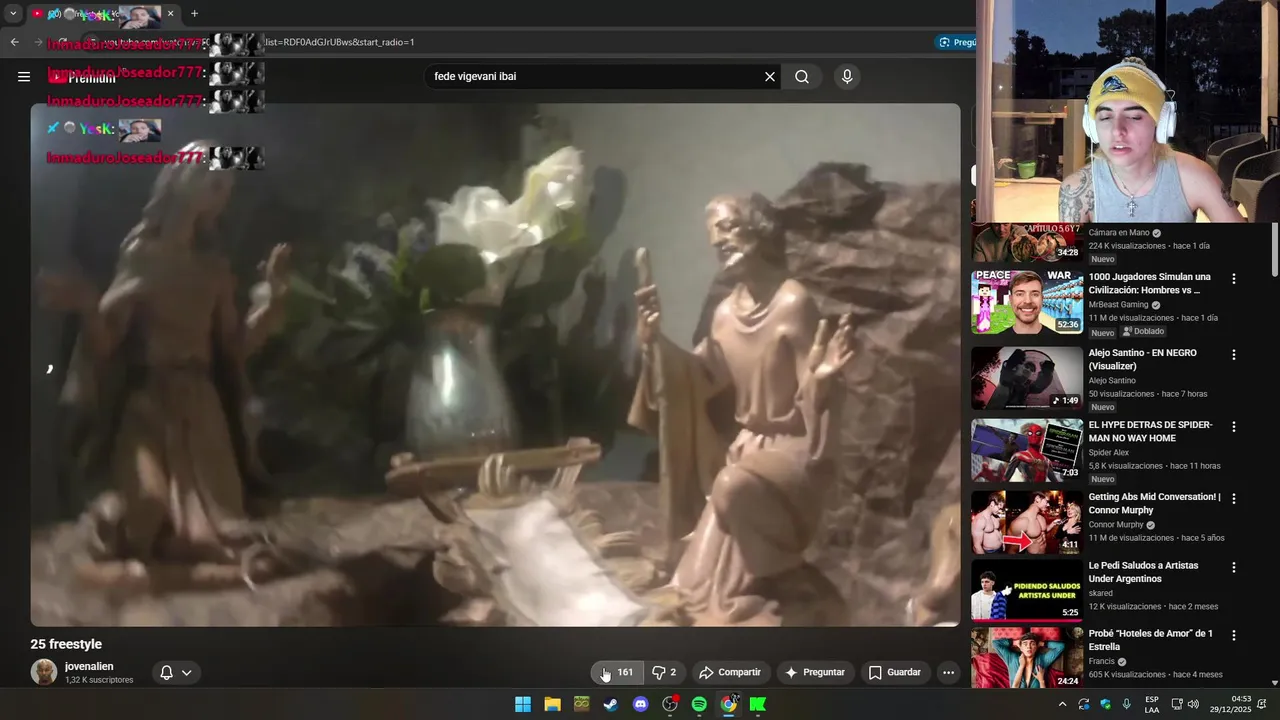Open the Chrome Lens 'Pregu' address bar button
Image resolution: width=1280 pixels, height=720 pixels.
[956, 42]
